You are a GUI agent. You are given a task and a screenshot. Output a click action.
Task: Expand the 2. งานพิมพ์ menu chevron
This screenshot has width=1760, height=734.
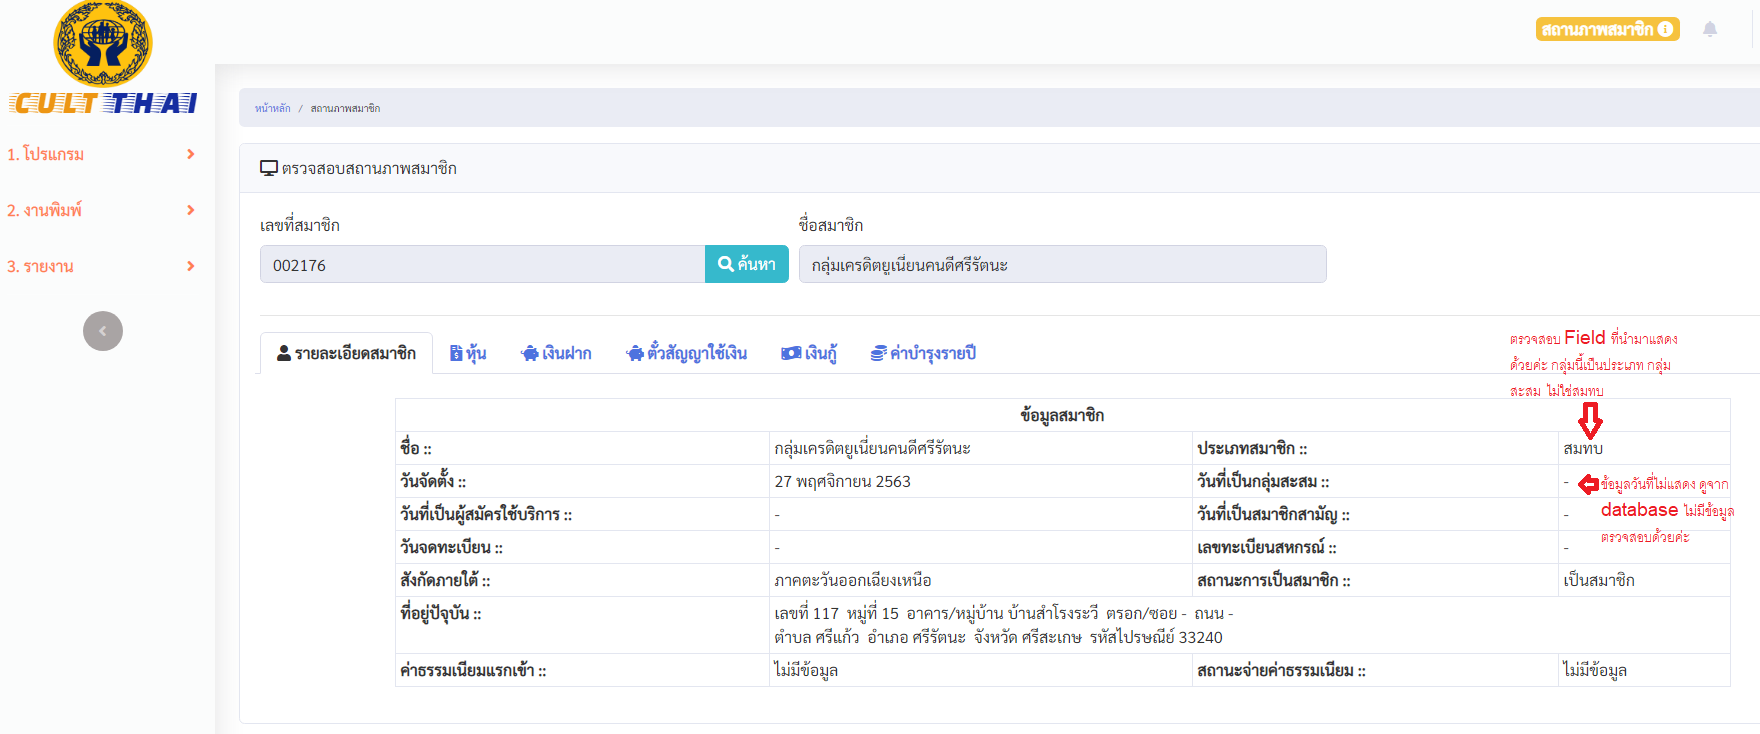(190, 210)
